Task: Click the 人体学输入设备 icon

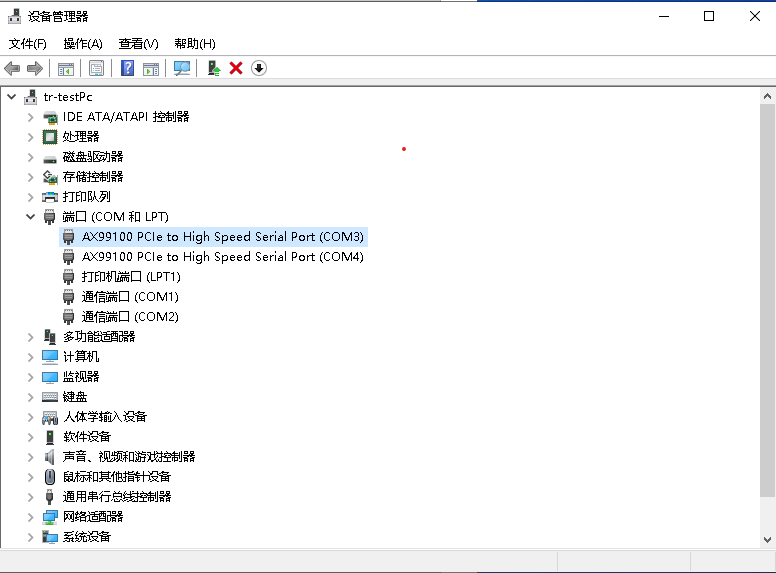Action: click(50, 417)
